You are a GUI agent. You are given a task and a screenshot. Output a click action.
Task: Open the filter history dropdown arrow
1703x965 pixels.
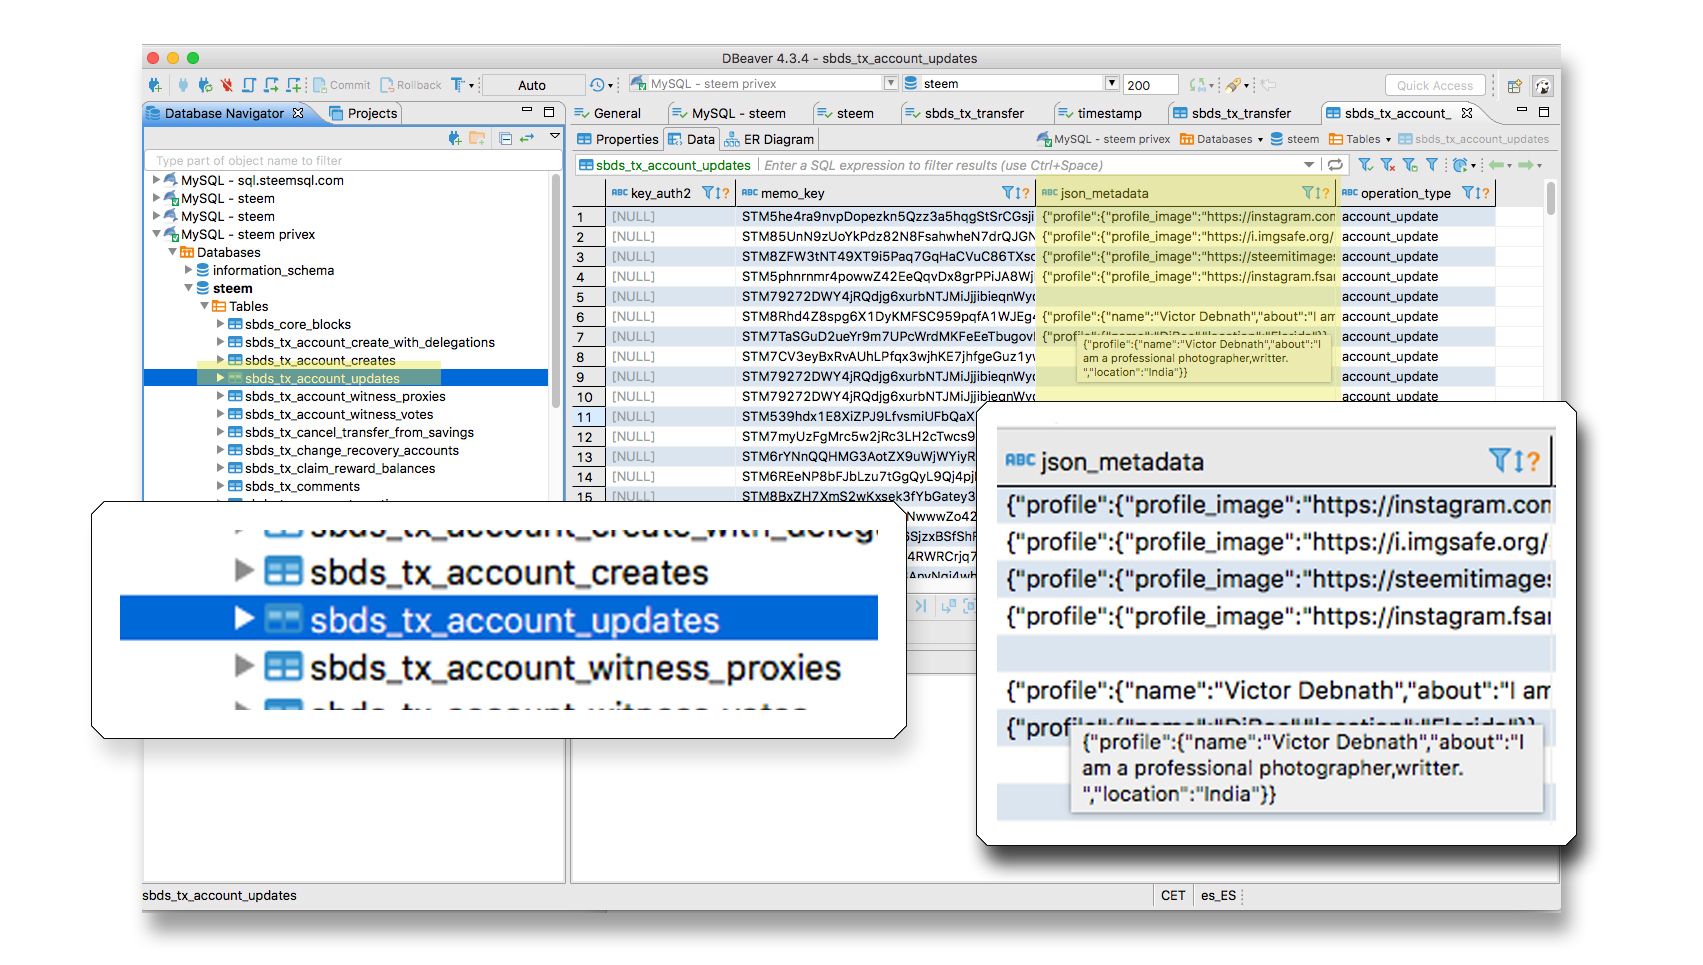1309,164
